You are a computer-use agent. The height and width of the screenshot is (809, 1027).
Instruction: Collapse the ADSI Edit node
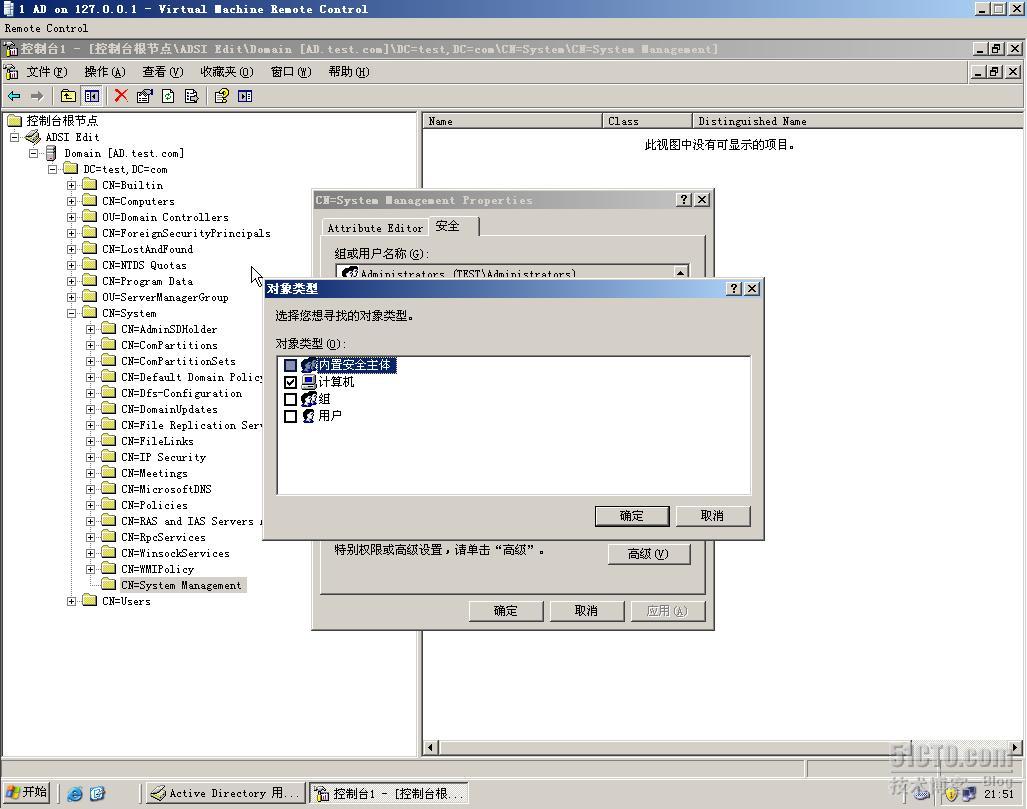click(x=14, y=137)
